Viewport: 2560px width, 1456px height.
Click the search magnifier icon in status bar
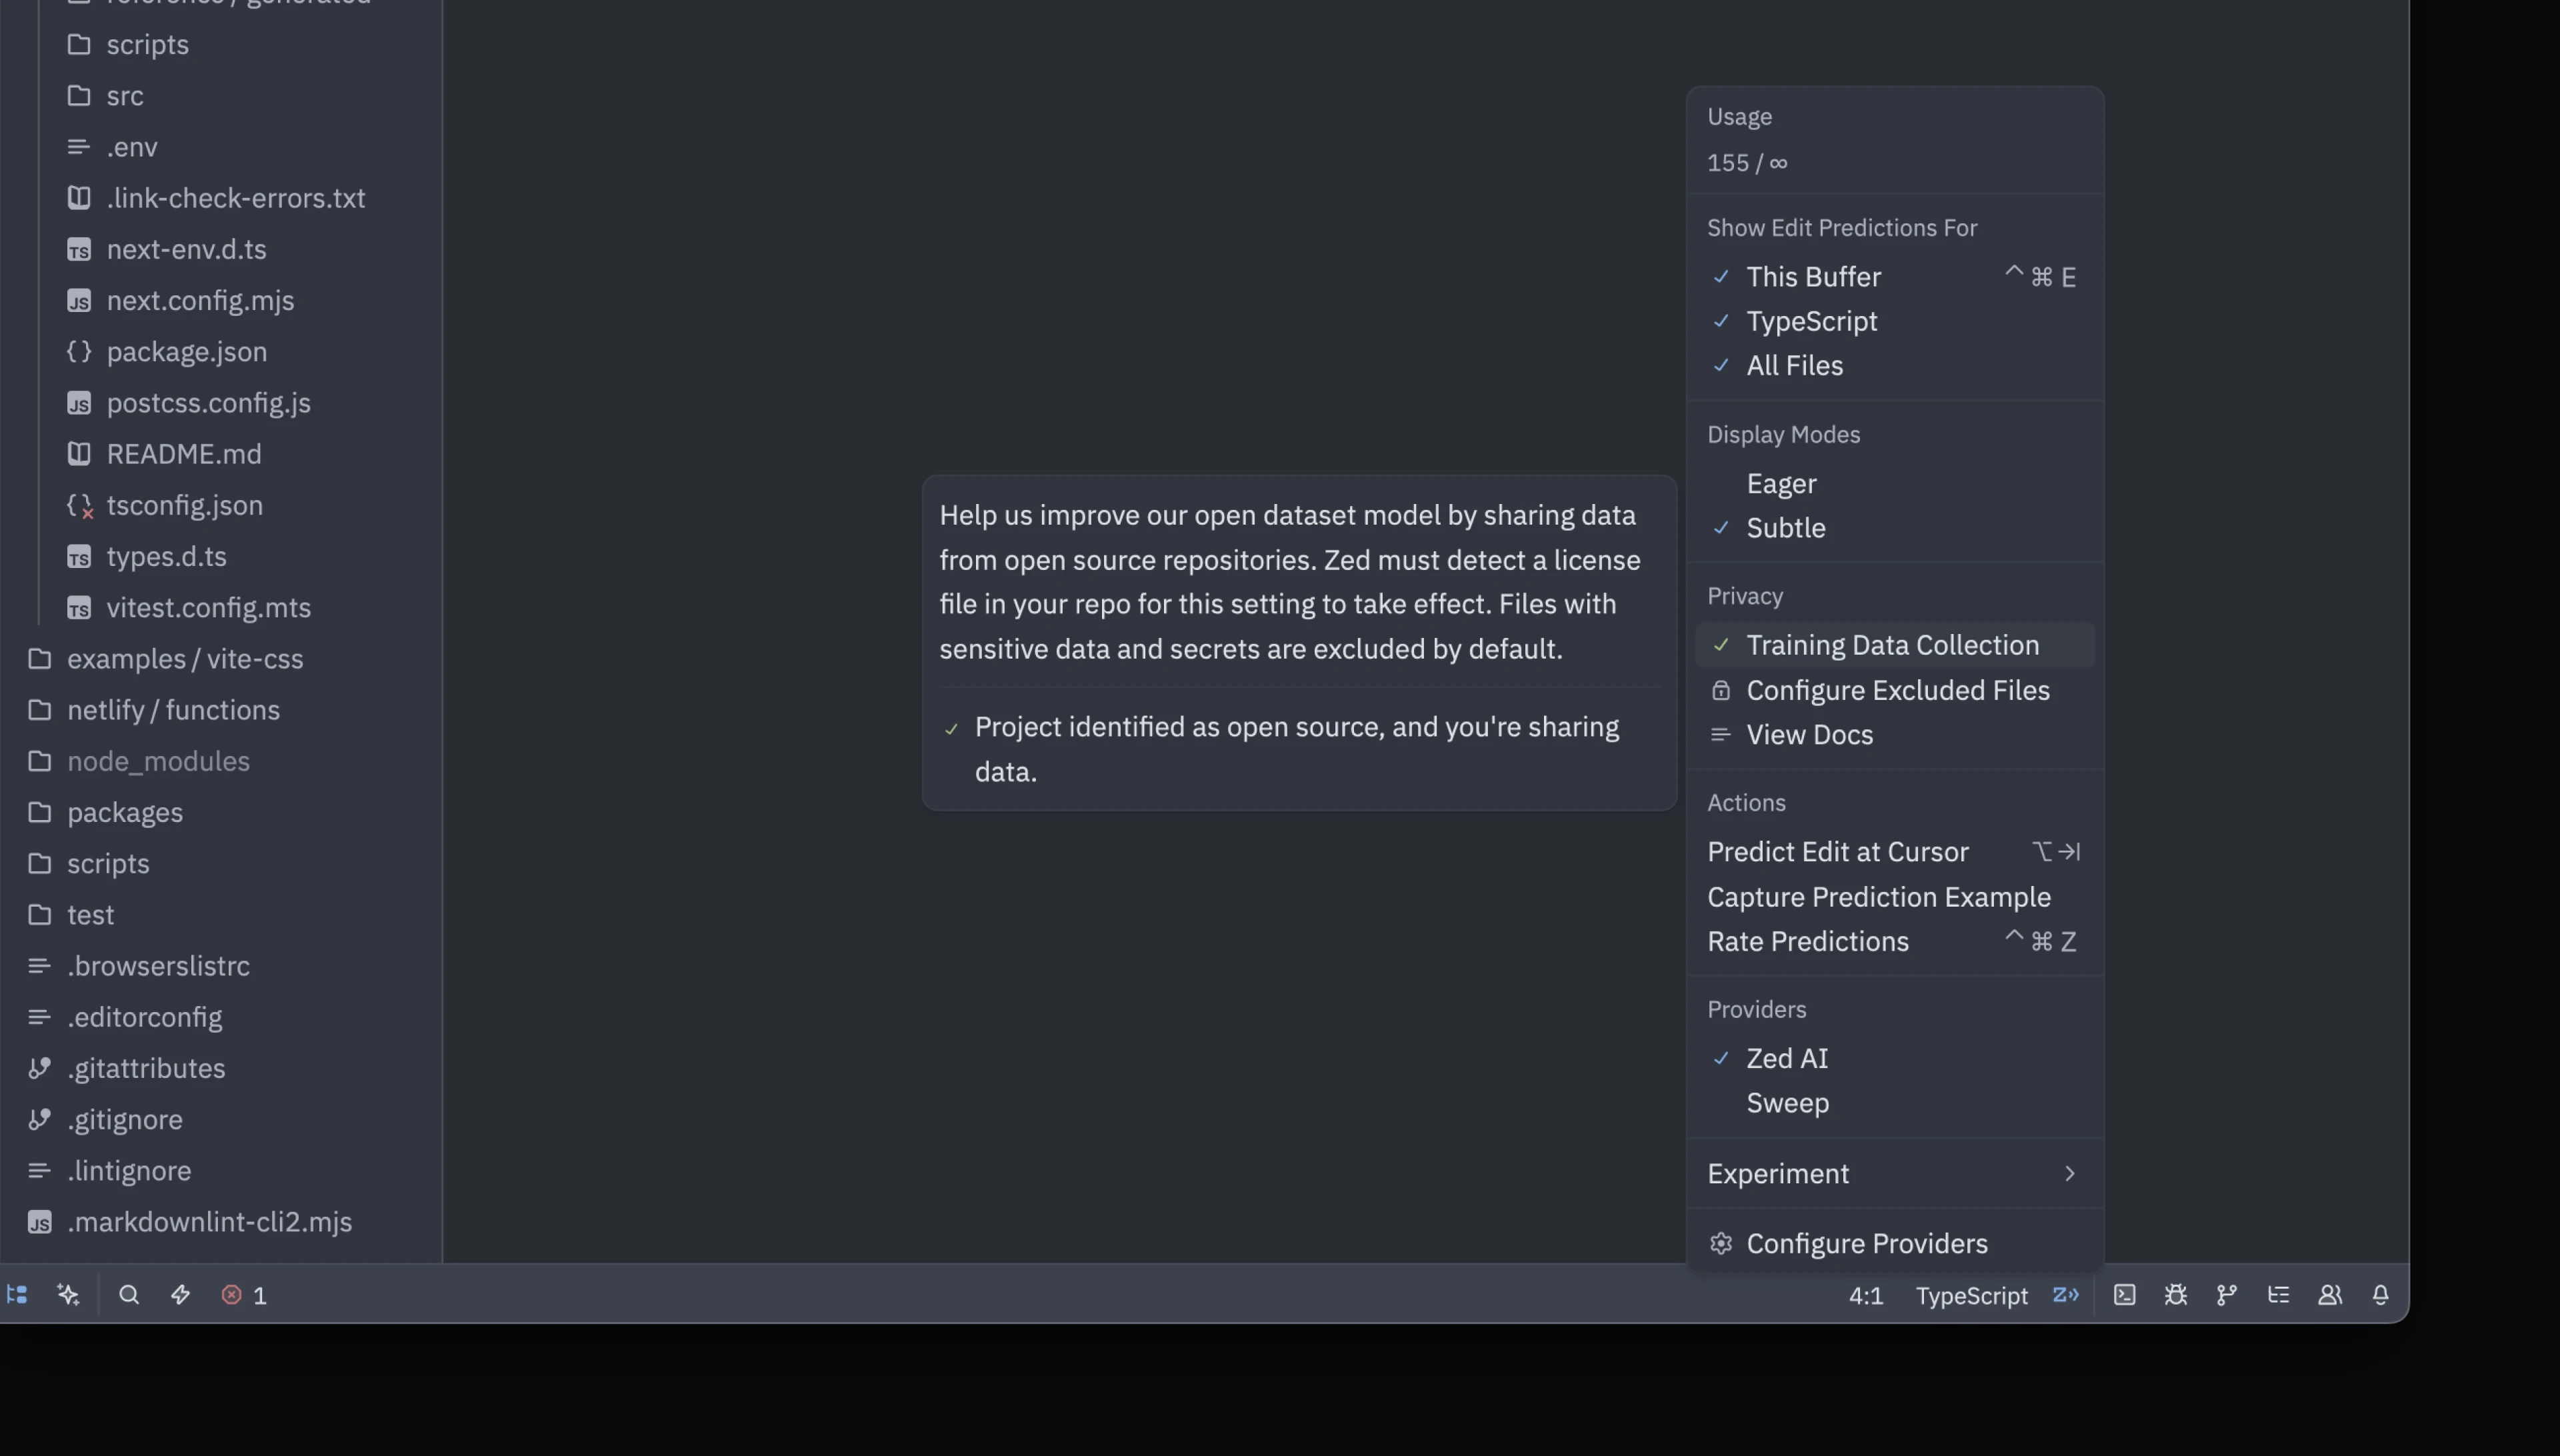tap(129, 1295)
